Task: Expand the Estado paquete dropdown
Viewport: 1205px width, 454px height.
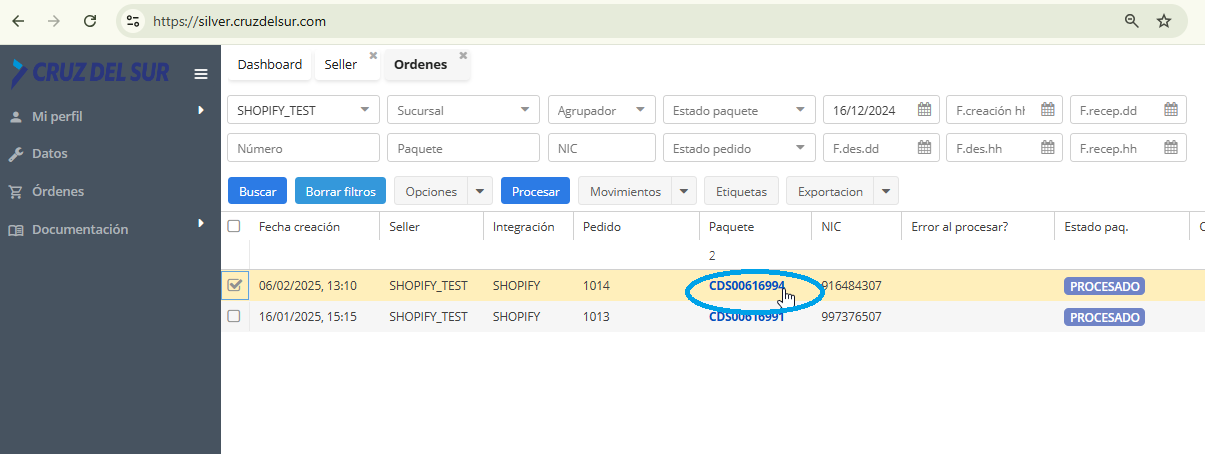Action: [x=800, y=110]
